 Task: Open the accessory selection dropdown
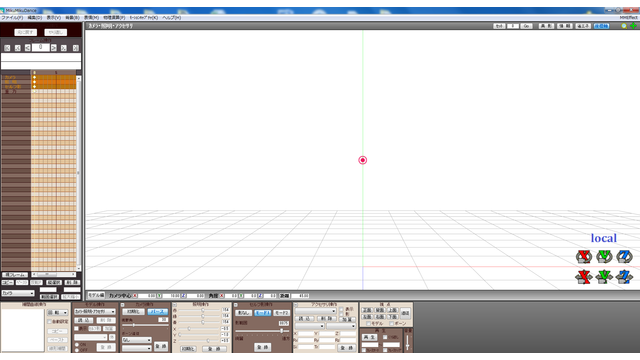(316, 311)
